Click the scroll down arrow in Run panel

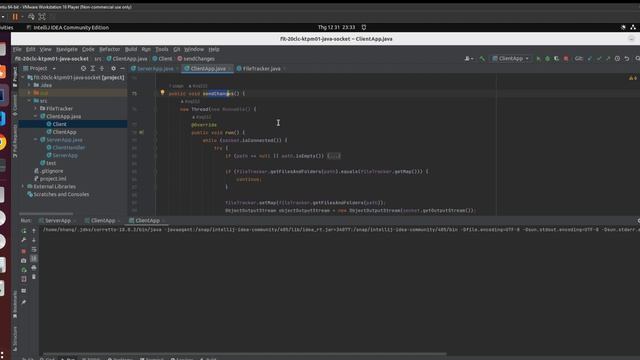[34, 240]
